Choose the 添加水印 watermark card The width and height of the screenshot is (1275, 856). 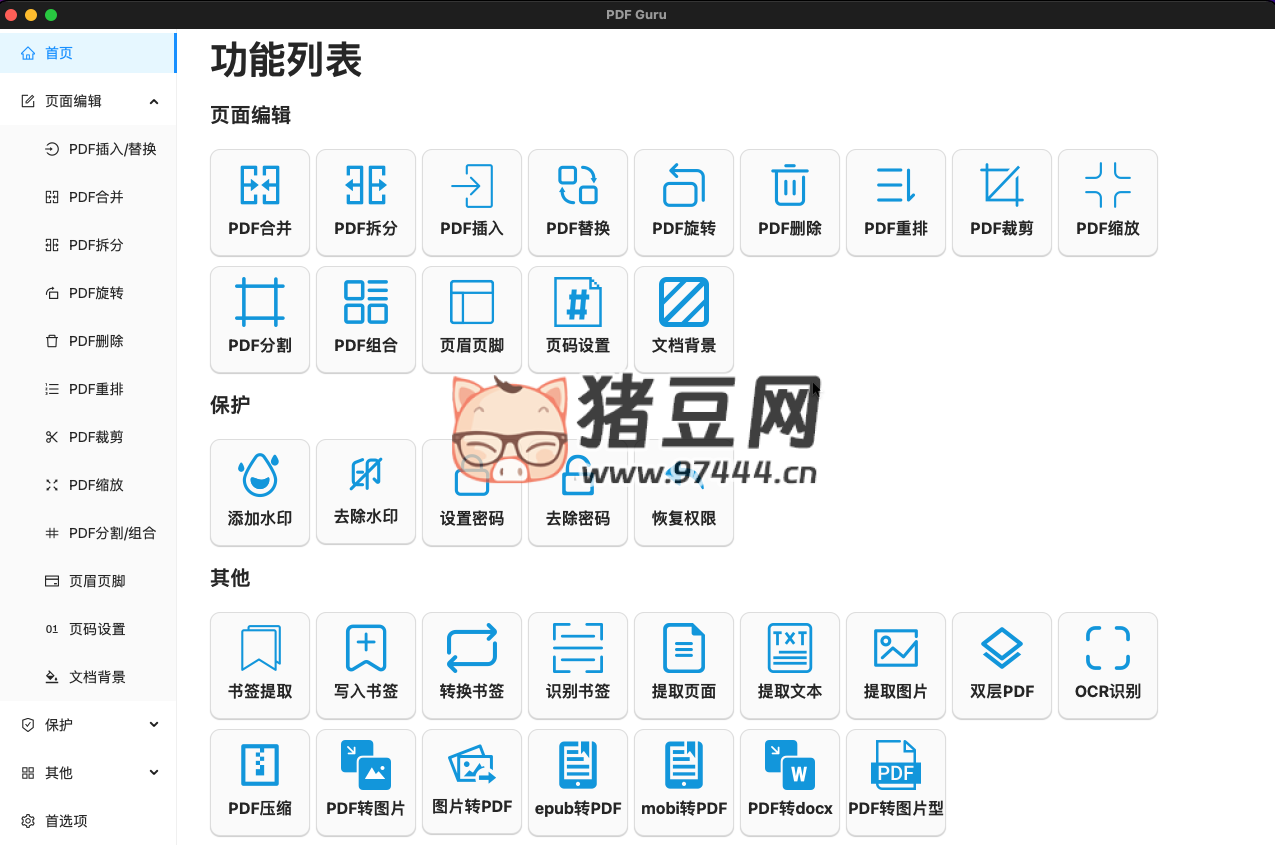(260, 492)
